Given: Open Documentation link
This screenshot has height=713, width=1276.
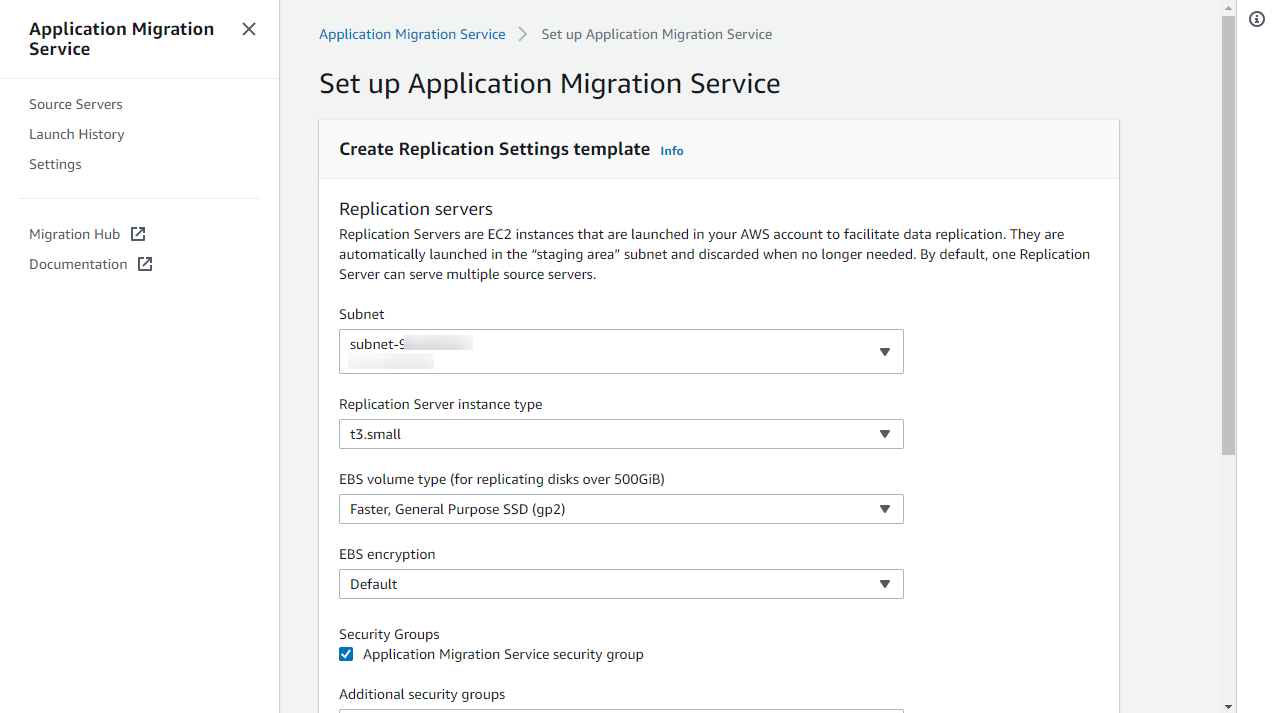Looking at the screenshot, I should (78, 264).
